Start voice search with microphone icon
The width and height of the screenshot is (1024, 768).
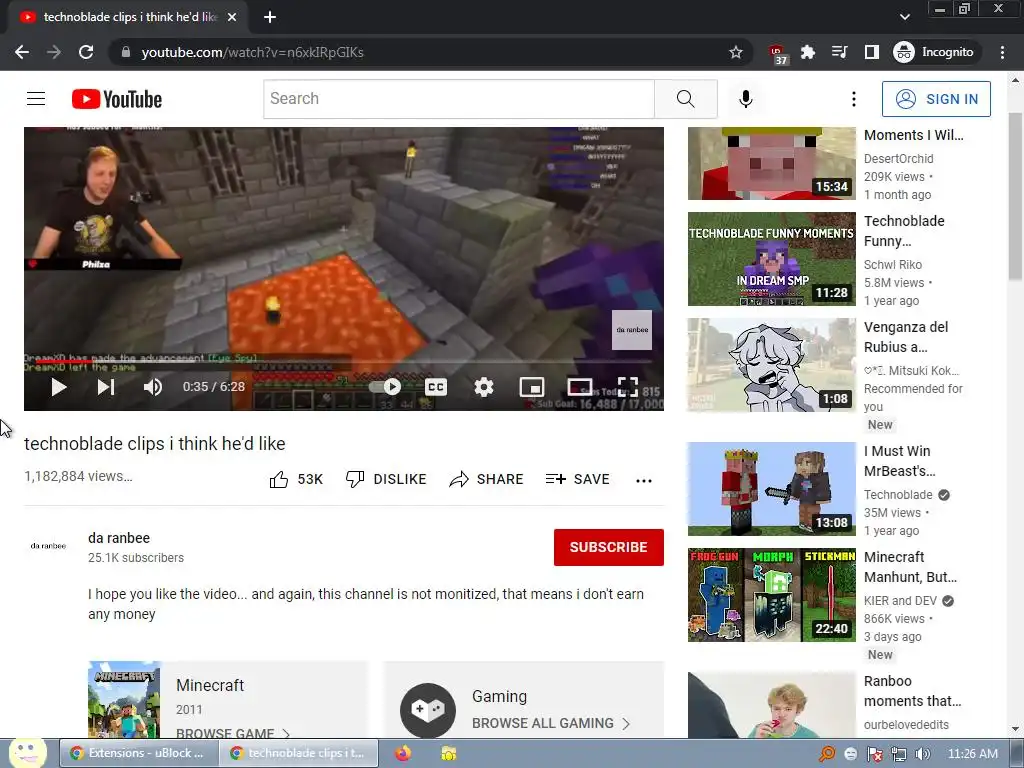click(x=746, y=99)
